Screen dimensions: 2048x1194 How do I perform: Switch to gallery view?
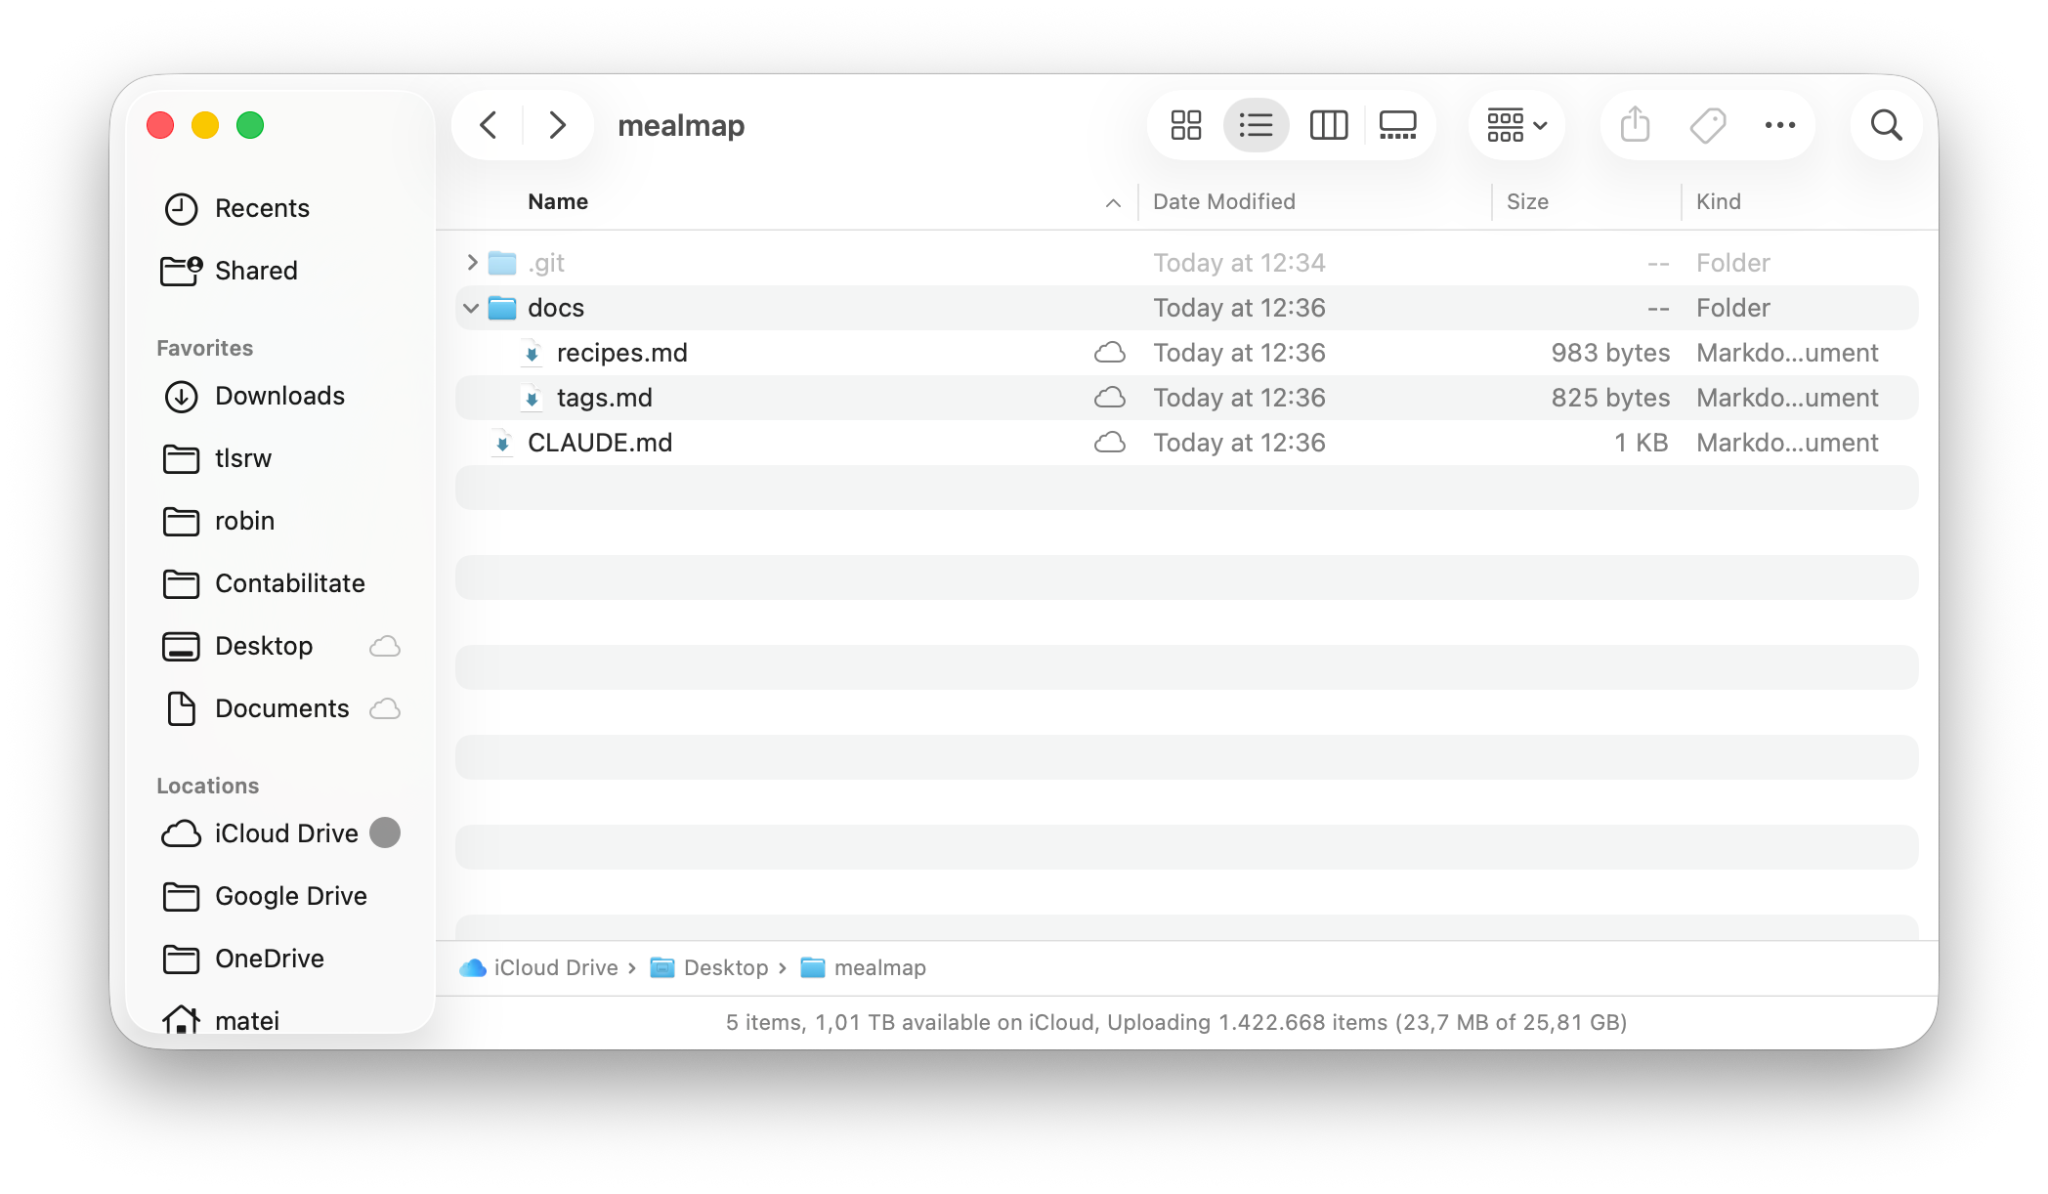[x=1397, y=125]
